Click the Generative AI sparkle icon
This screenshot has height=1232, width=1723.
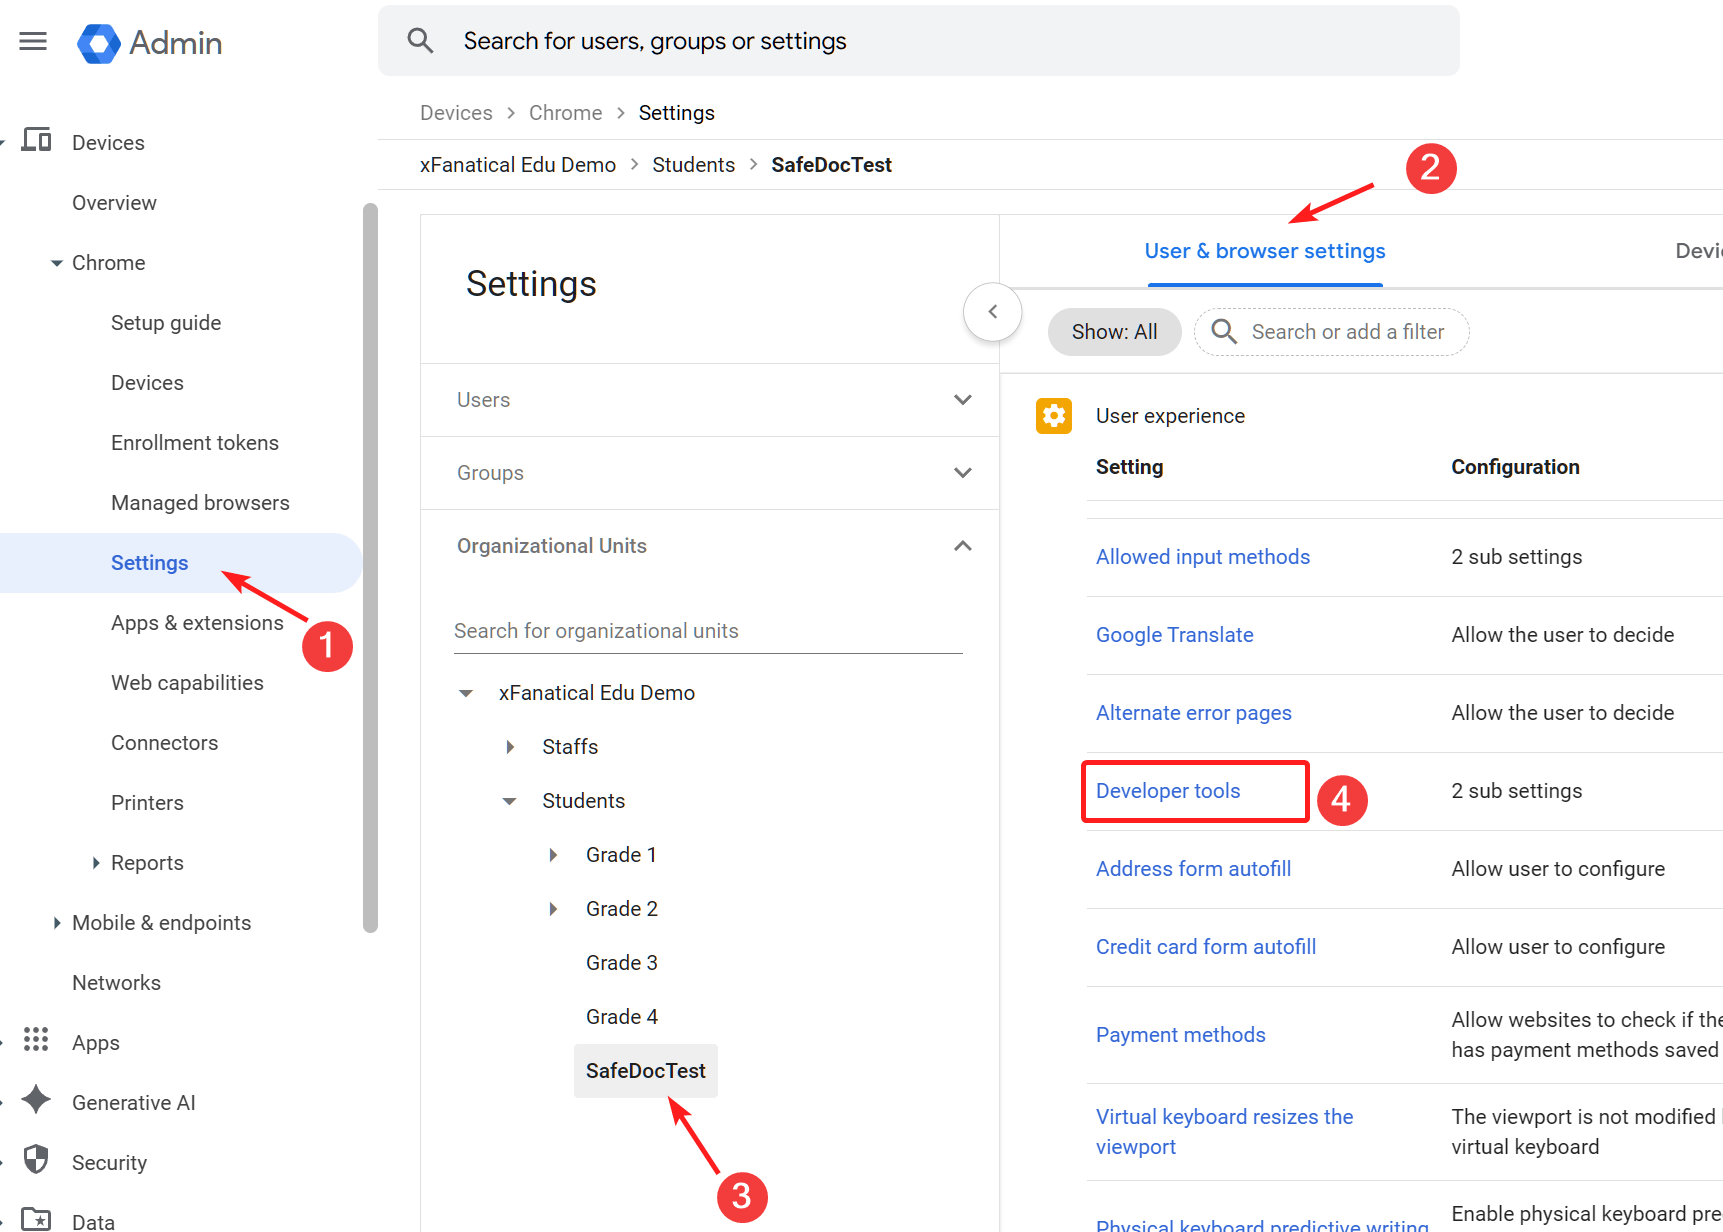tap(36, 1100)
